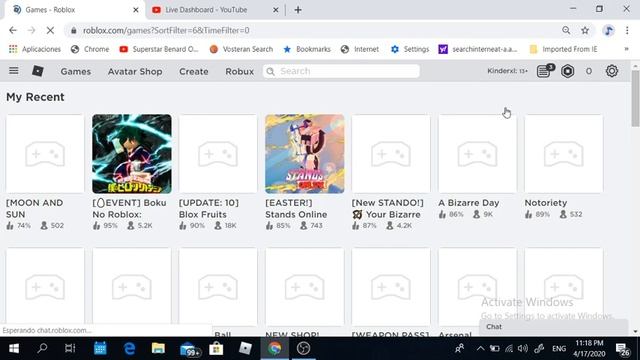Click the ENG language indicator
640x360 pixels.
(x=559, y=349)
